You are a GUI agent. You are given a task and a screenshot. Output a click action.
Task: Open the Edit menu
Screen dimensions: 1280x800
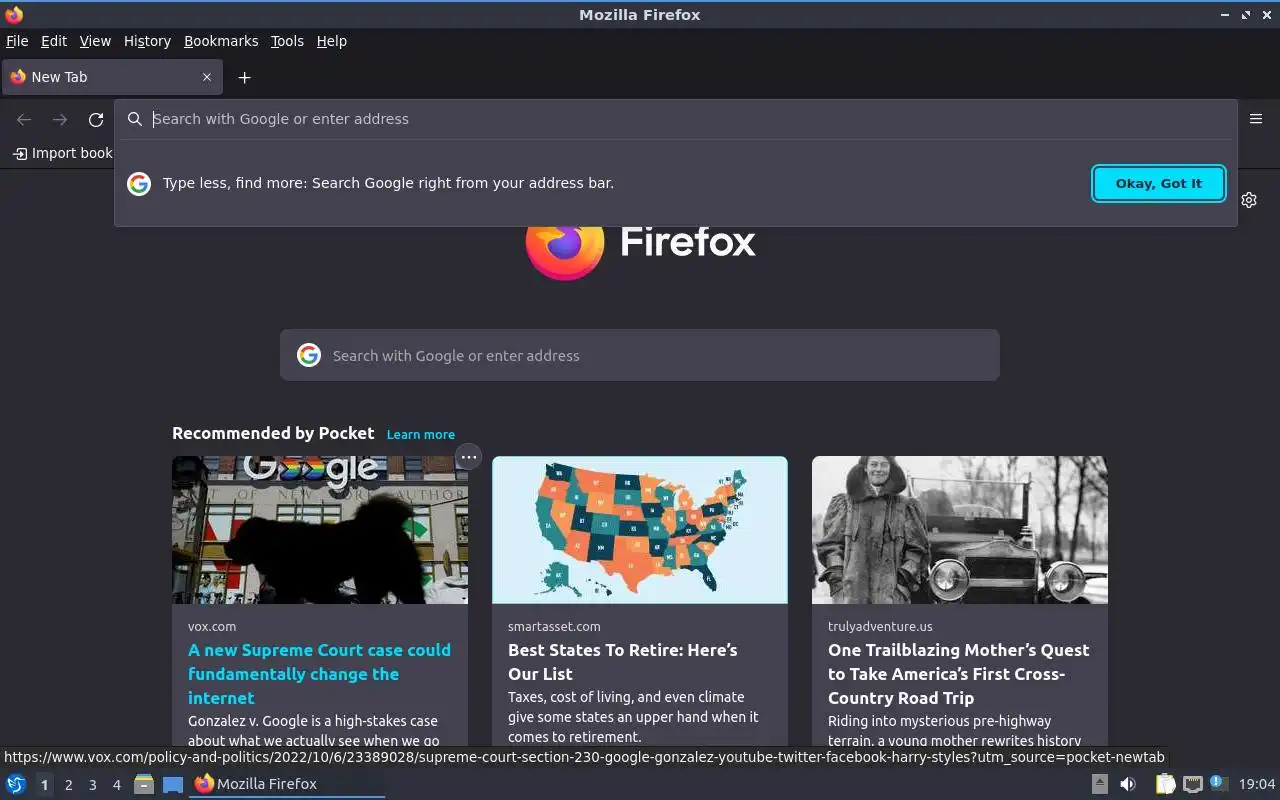tap(54, 41)
